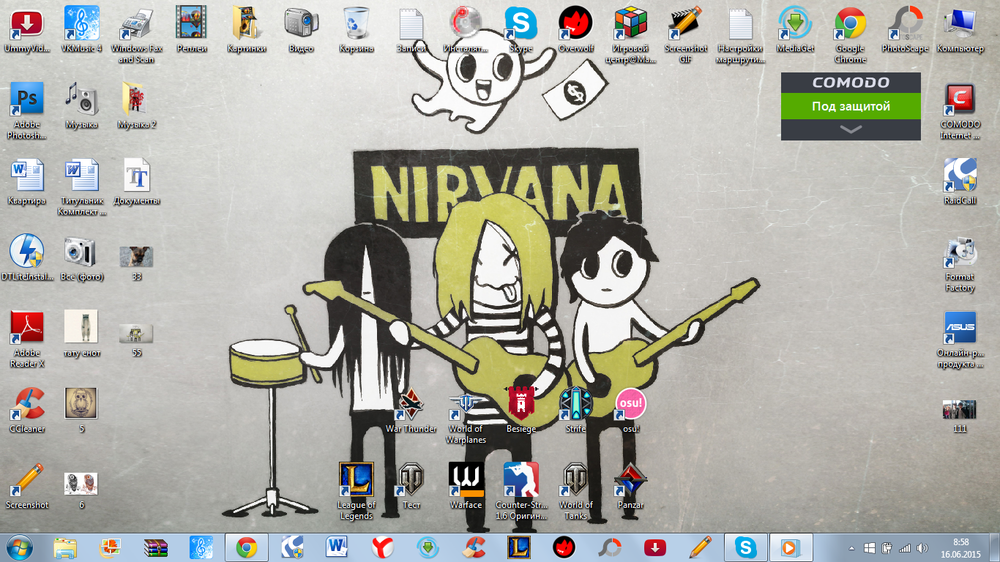Open the Компьютер desktop icon

(960, 29)
